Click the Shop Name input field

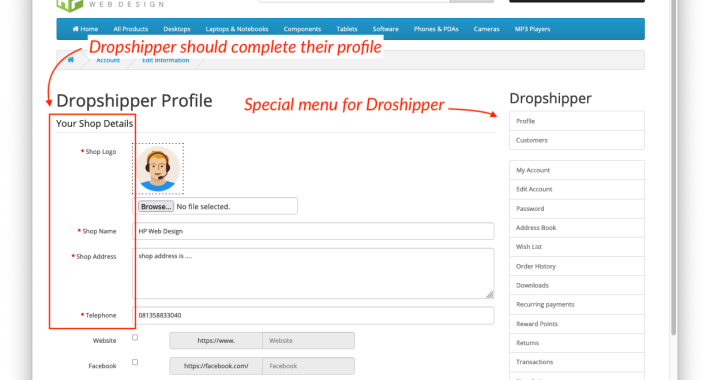pos(313,231)
